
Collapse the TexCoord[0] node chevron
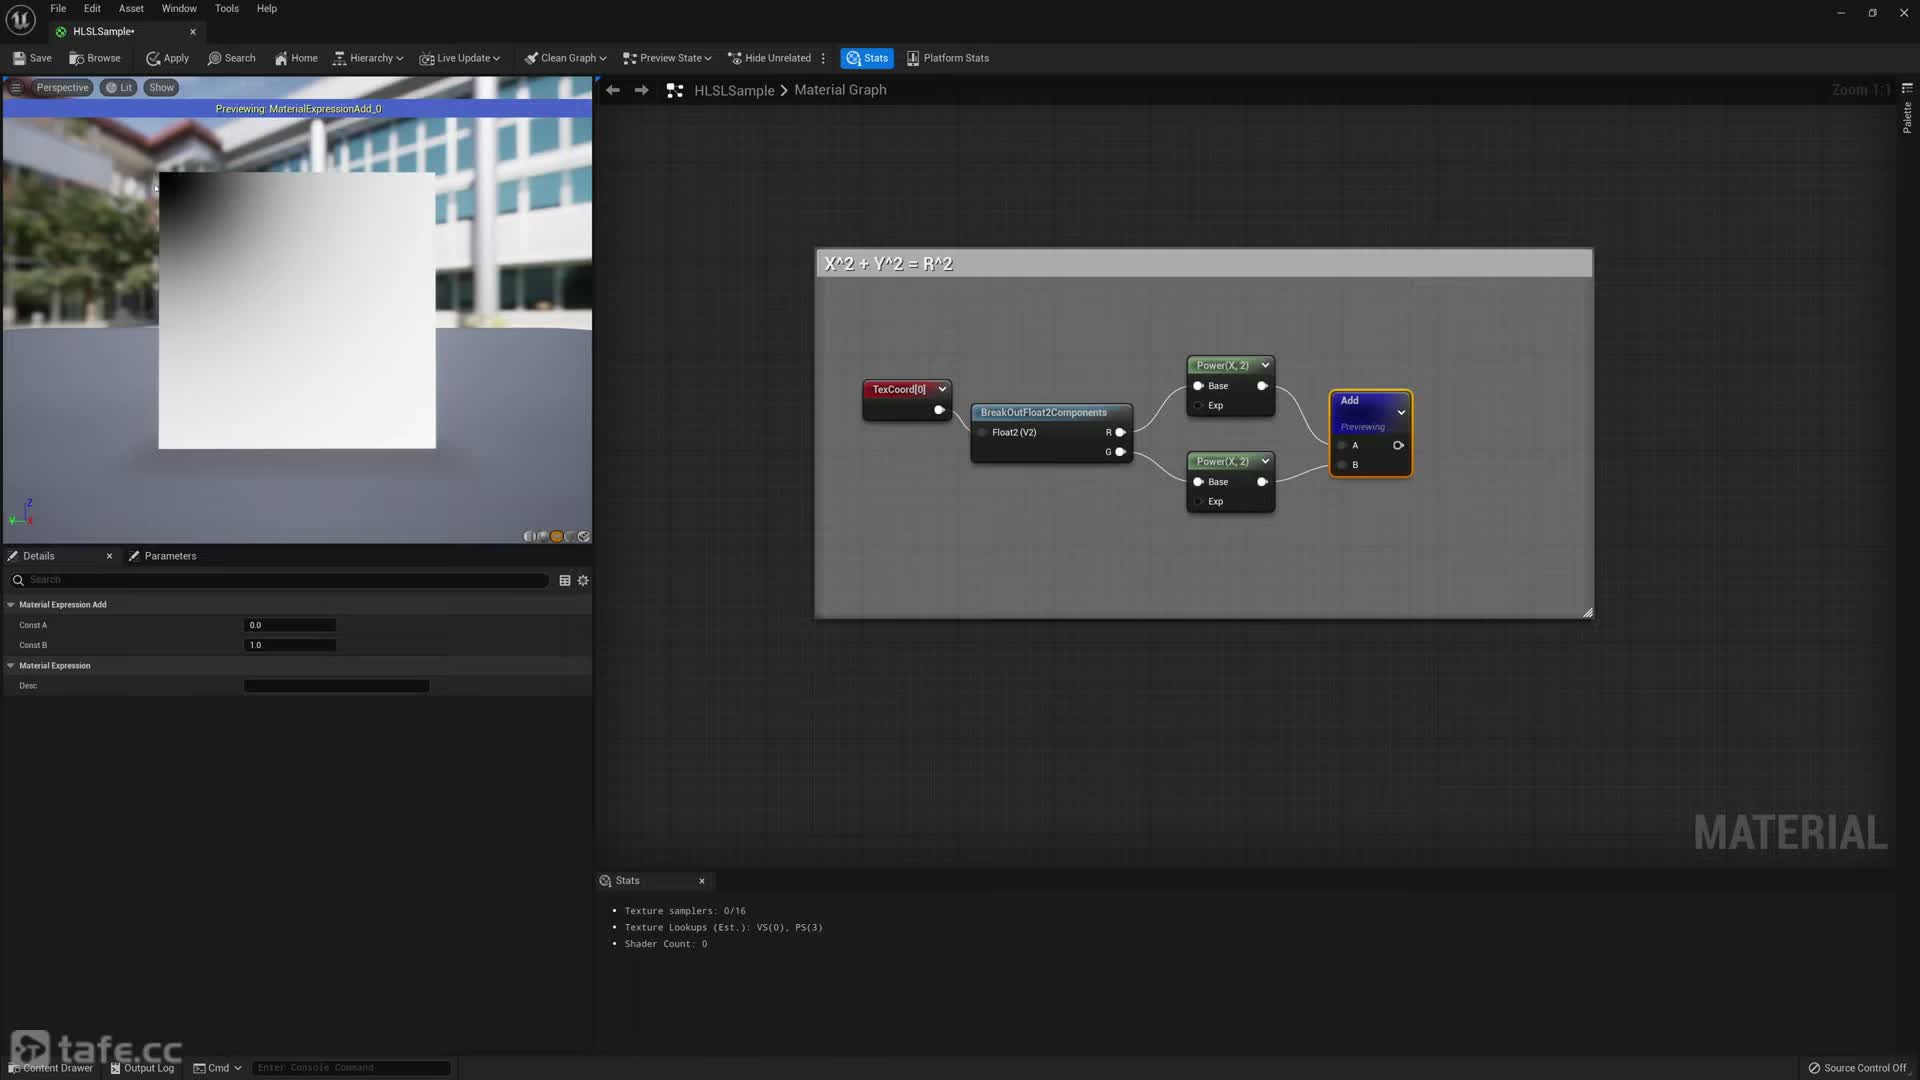tap(942, 389)
